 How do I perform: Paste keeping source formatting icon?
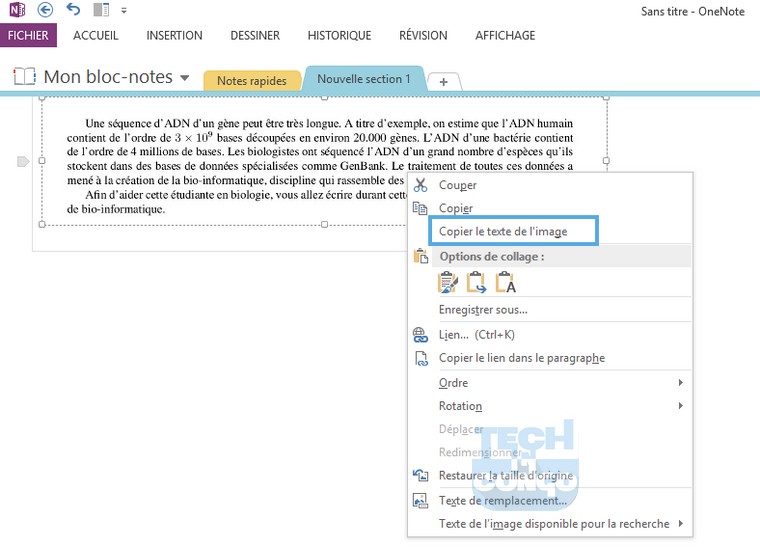(447, 282)
